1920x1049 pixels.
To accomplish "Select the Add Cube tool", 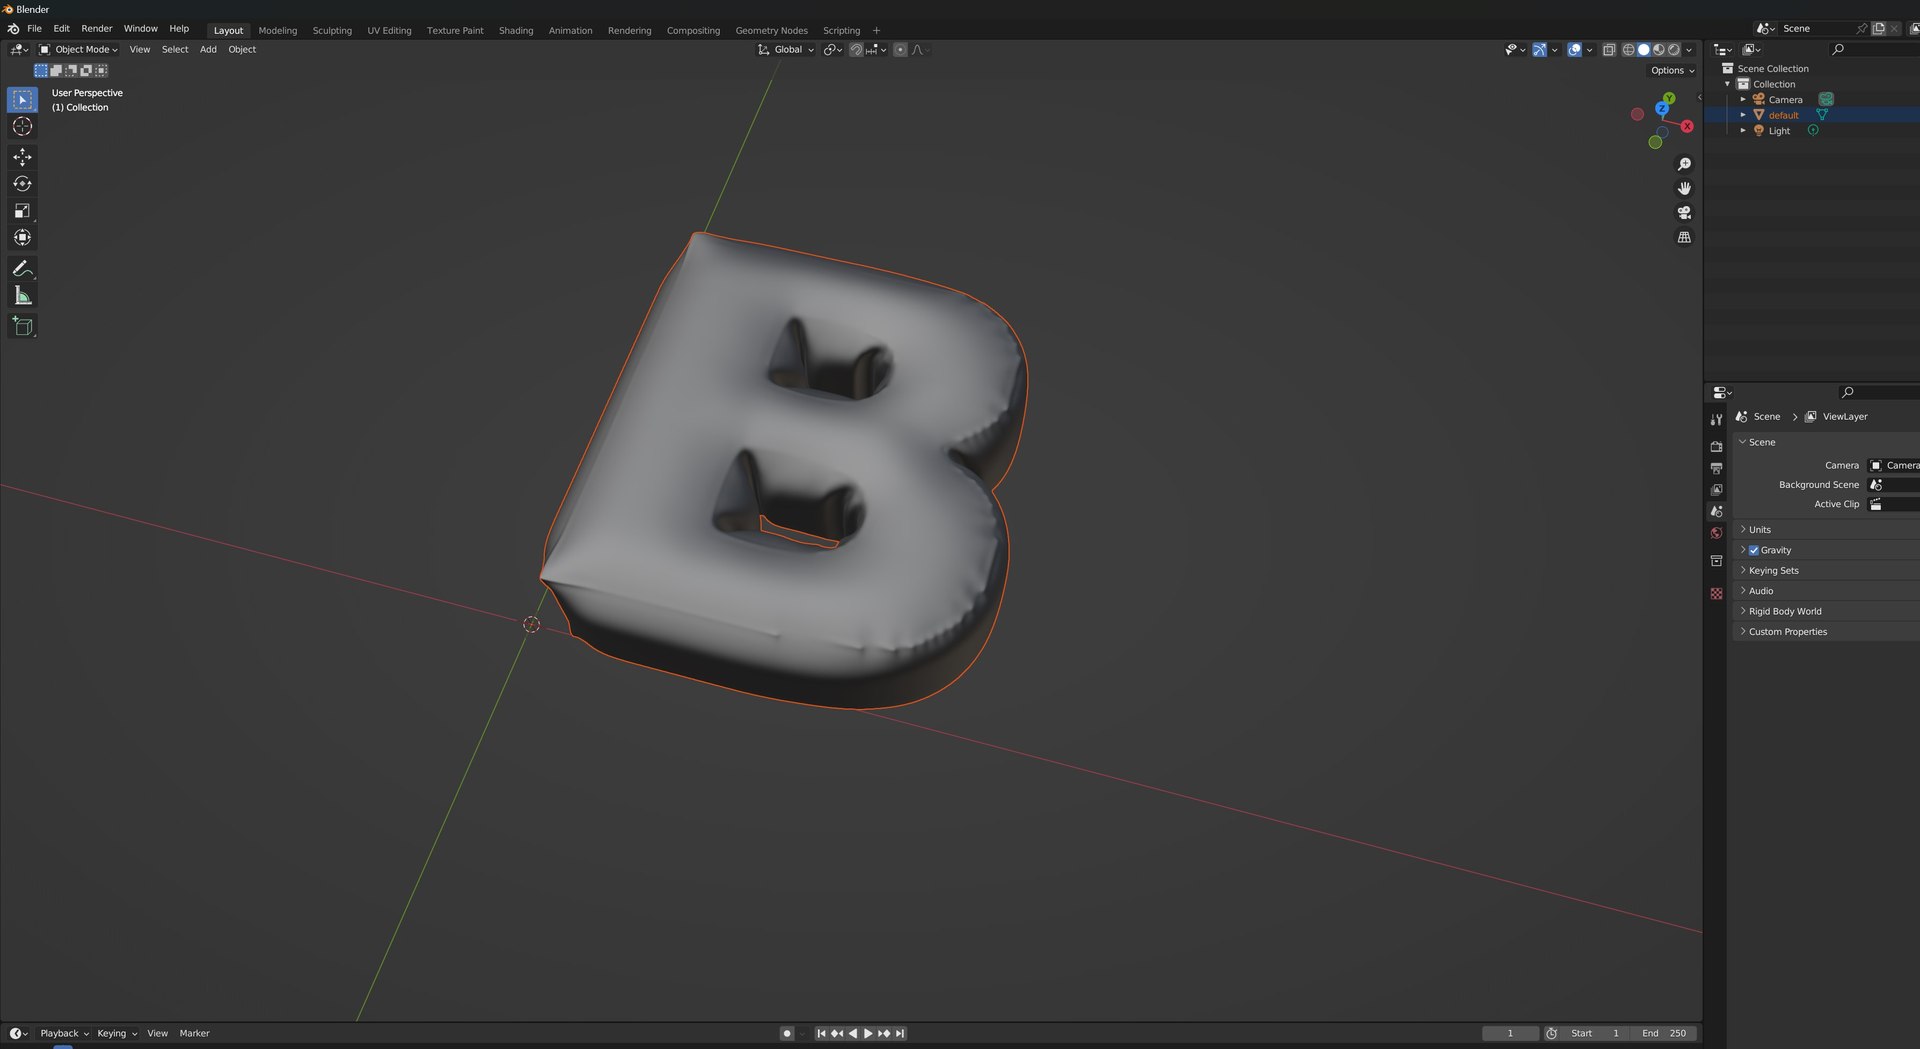I will [x=22, y=326].
